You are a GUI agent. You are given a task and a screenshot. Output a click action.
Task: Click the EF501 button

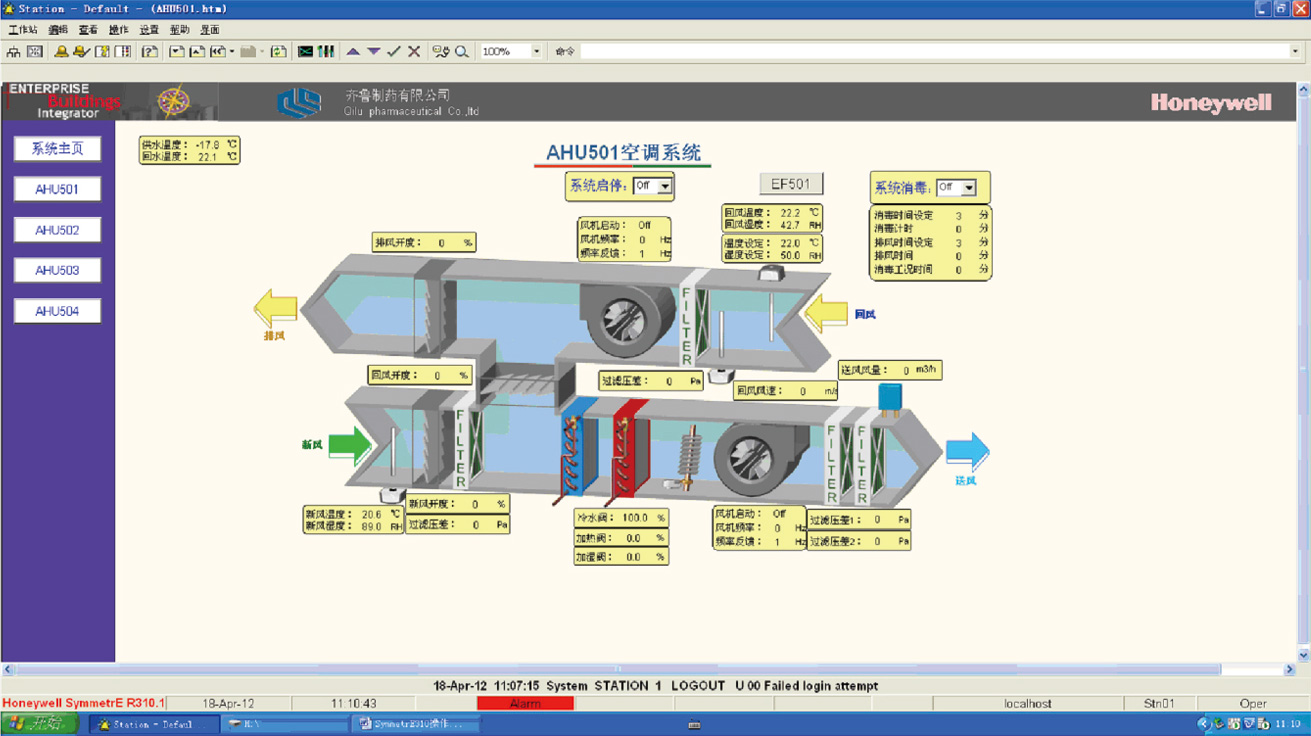tap(791, 184)
